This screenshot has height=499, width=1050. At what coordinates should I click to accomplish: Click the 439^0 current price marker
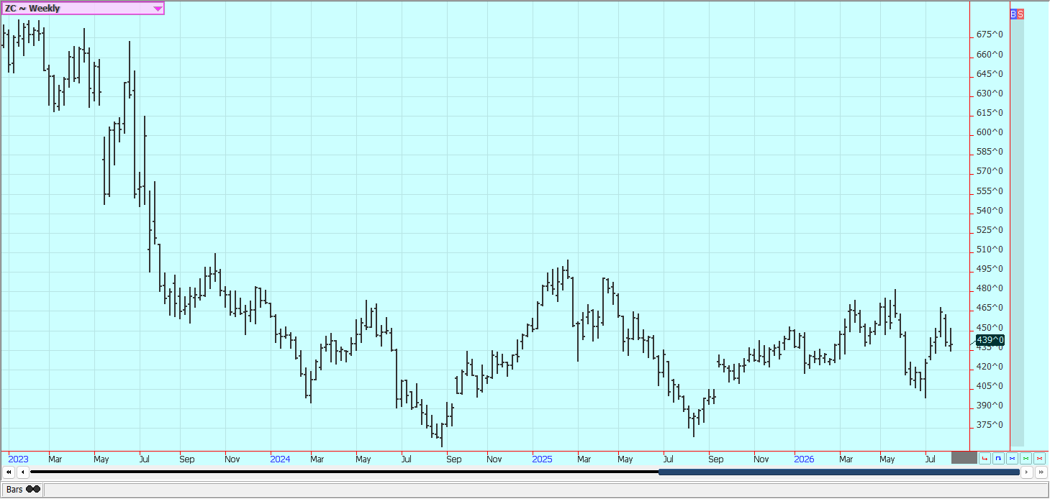coord(991,340)
